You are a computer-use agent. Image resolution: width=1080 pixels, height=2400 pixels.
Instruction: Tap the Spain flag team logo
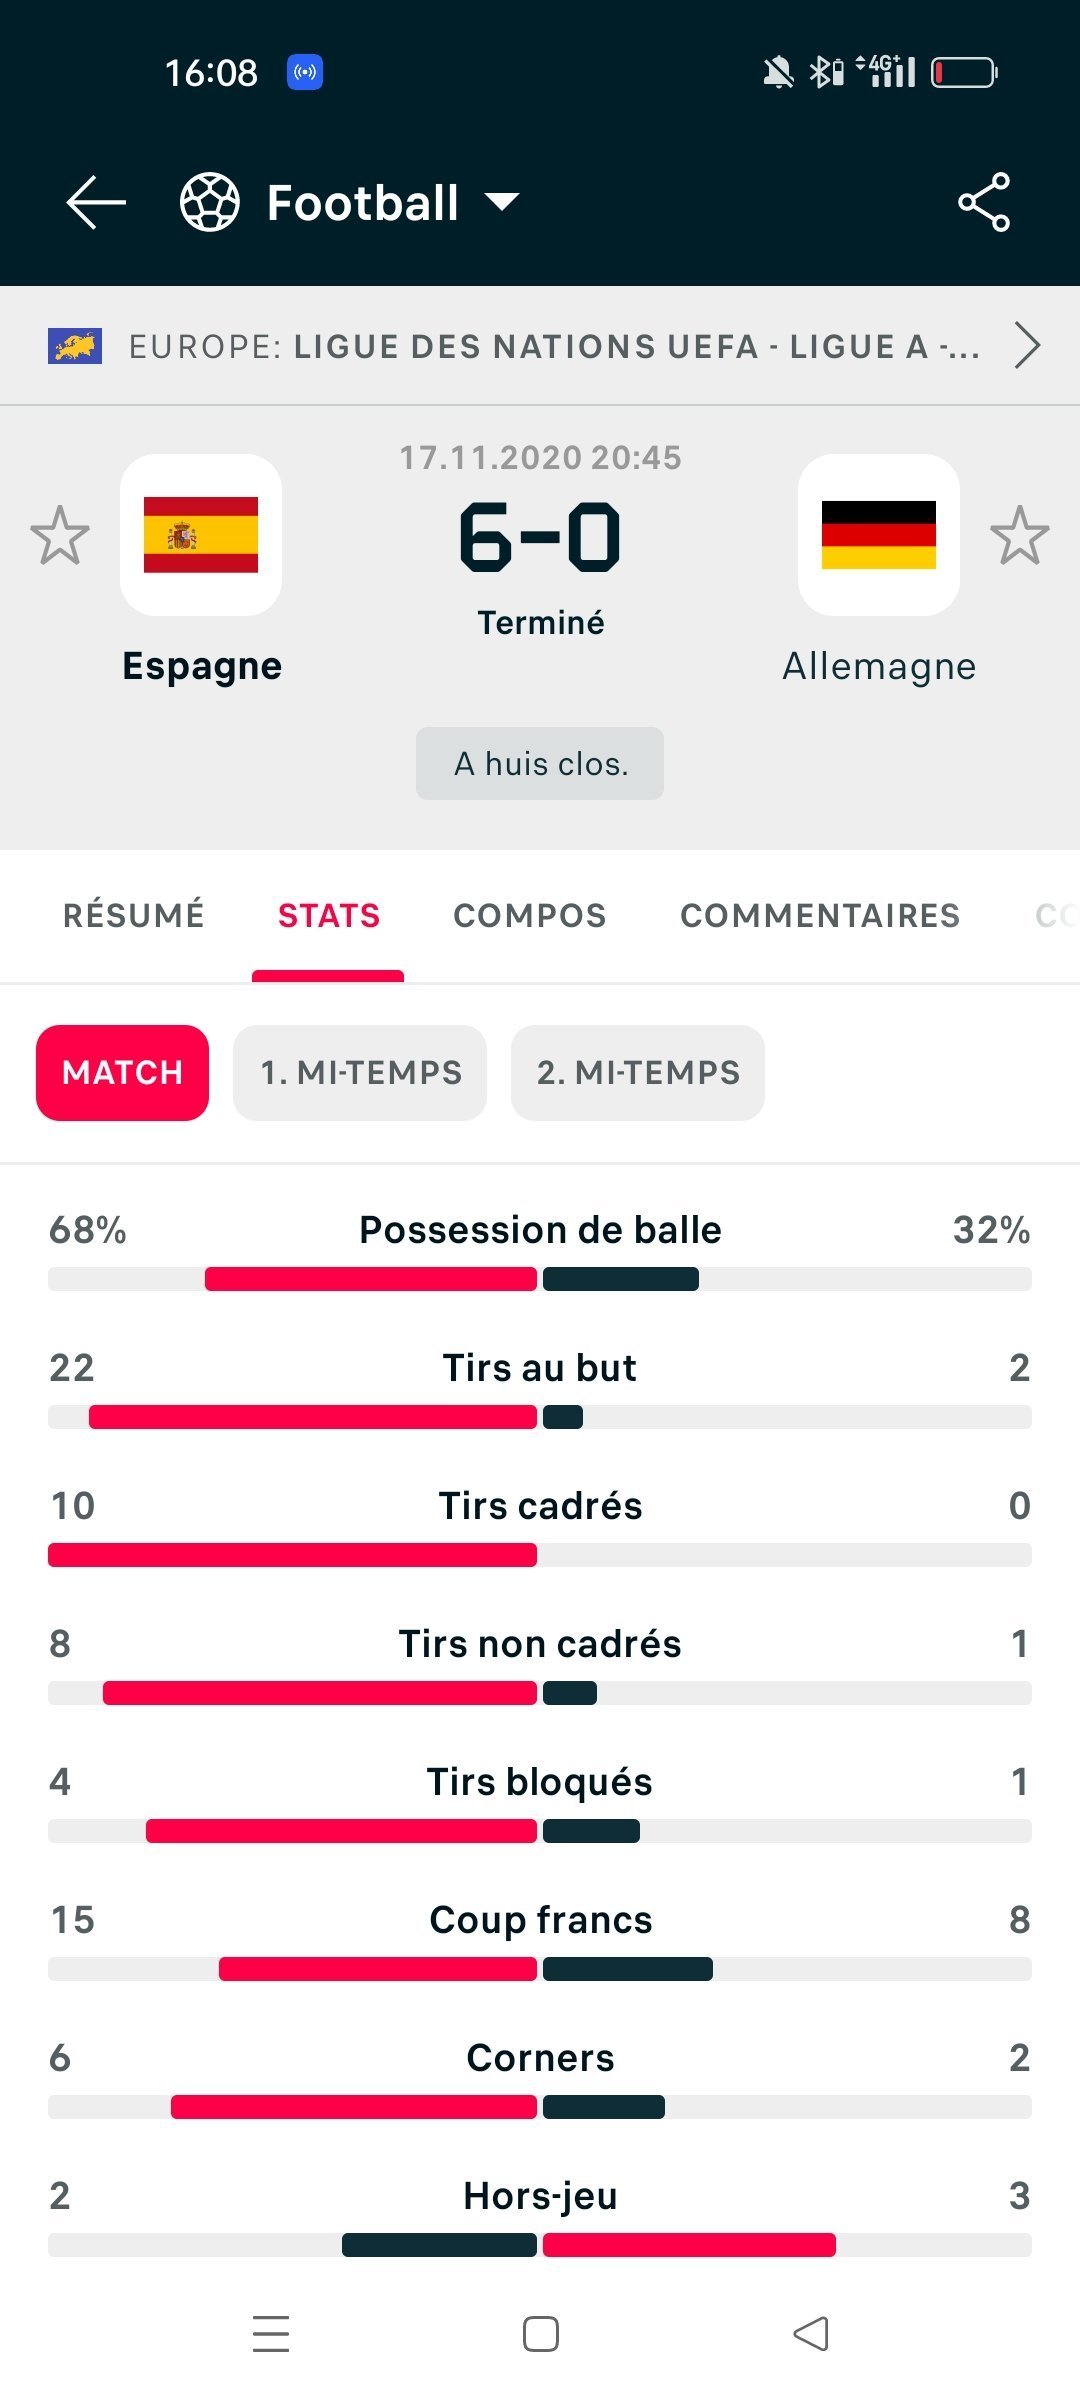[201, 535]
